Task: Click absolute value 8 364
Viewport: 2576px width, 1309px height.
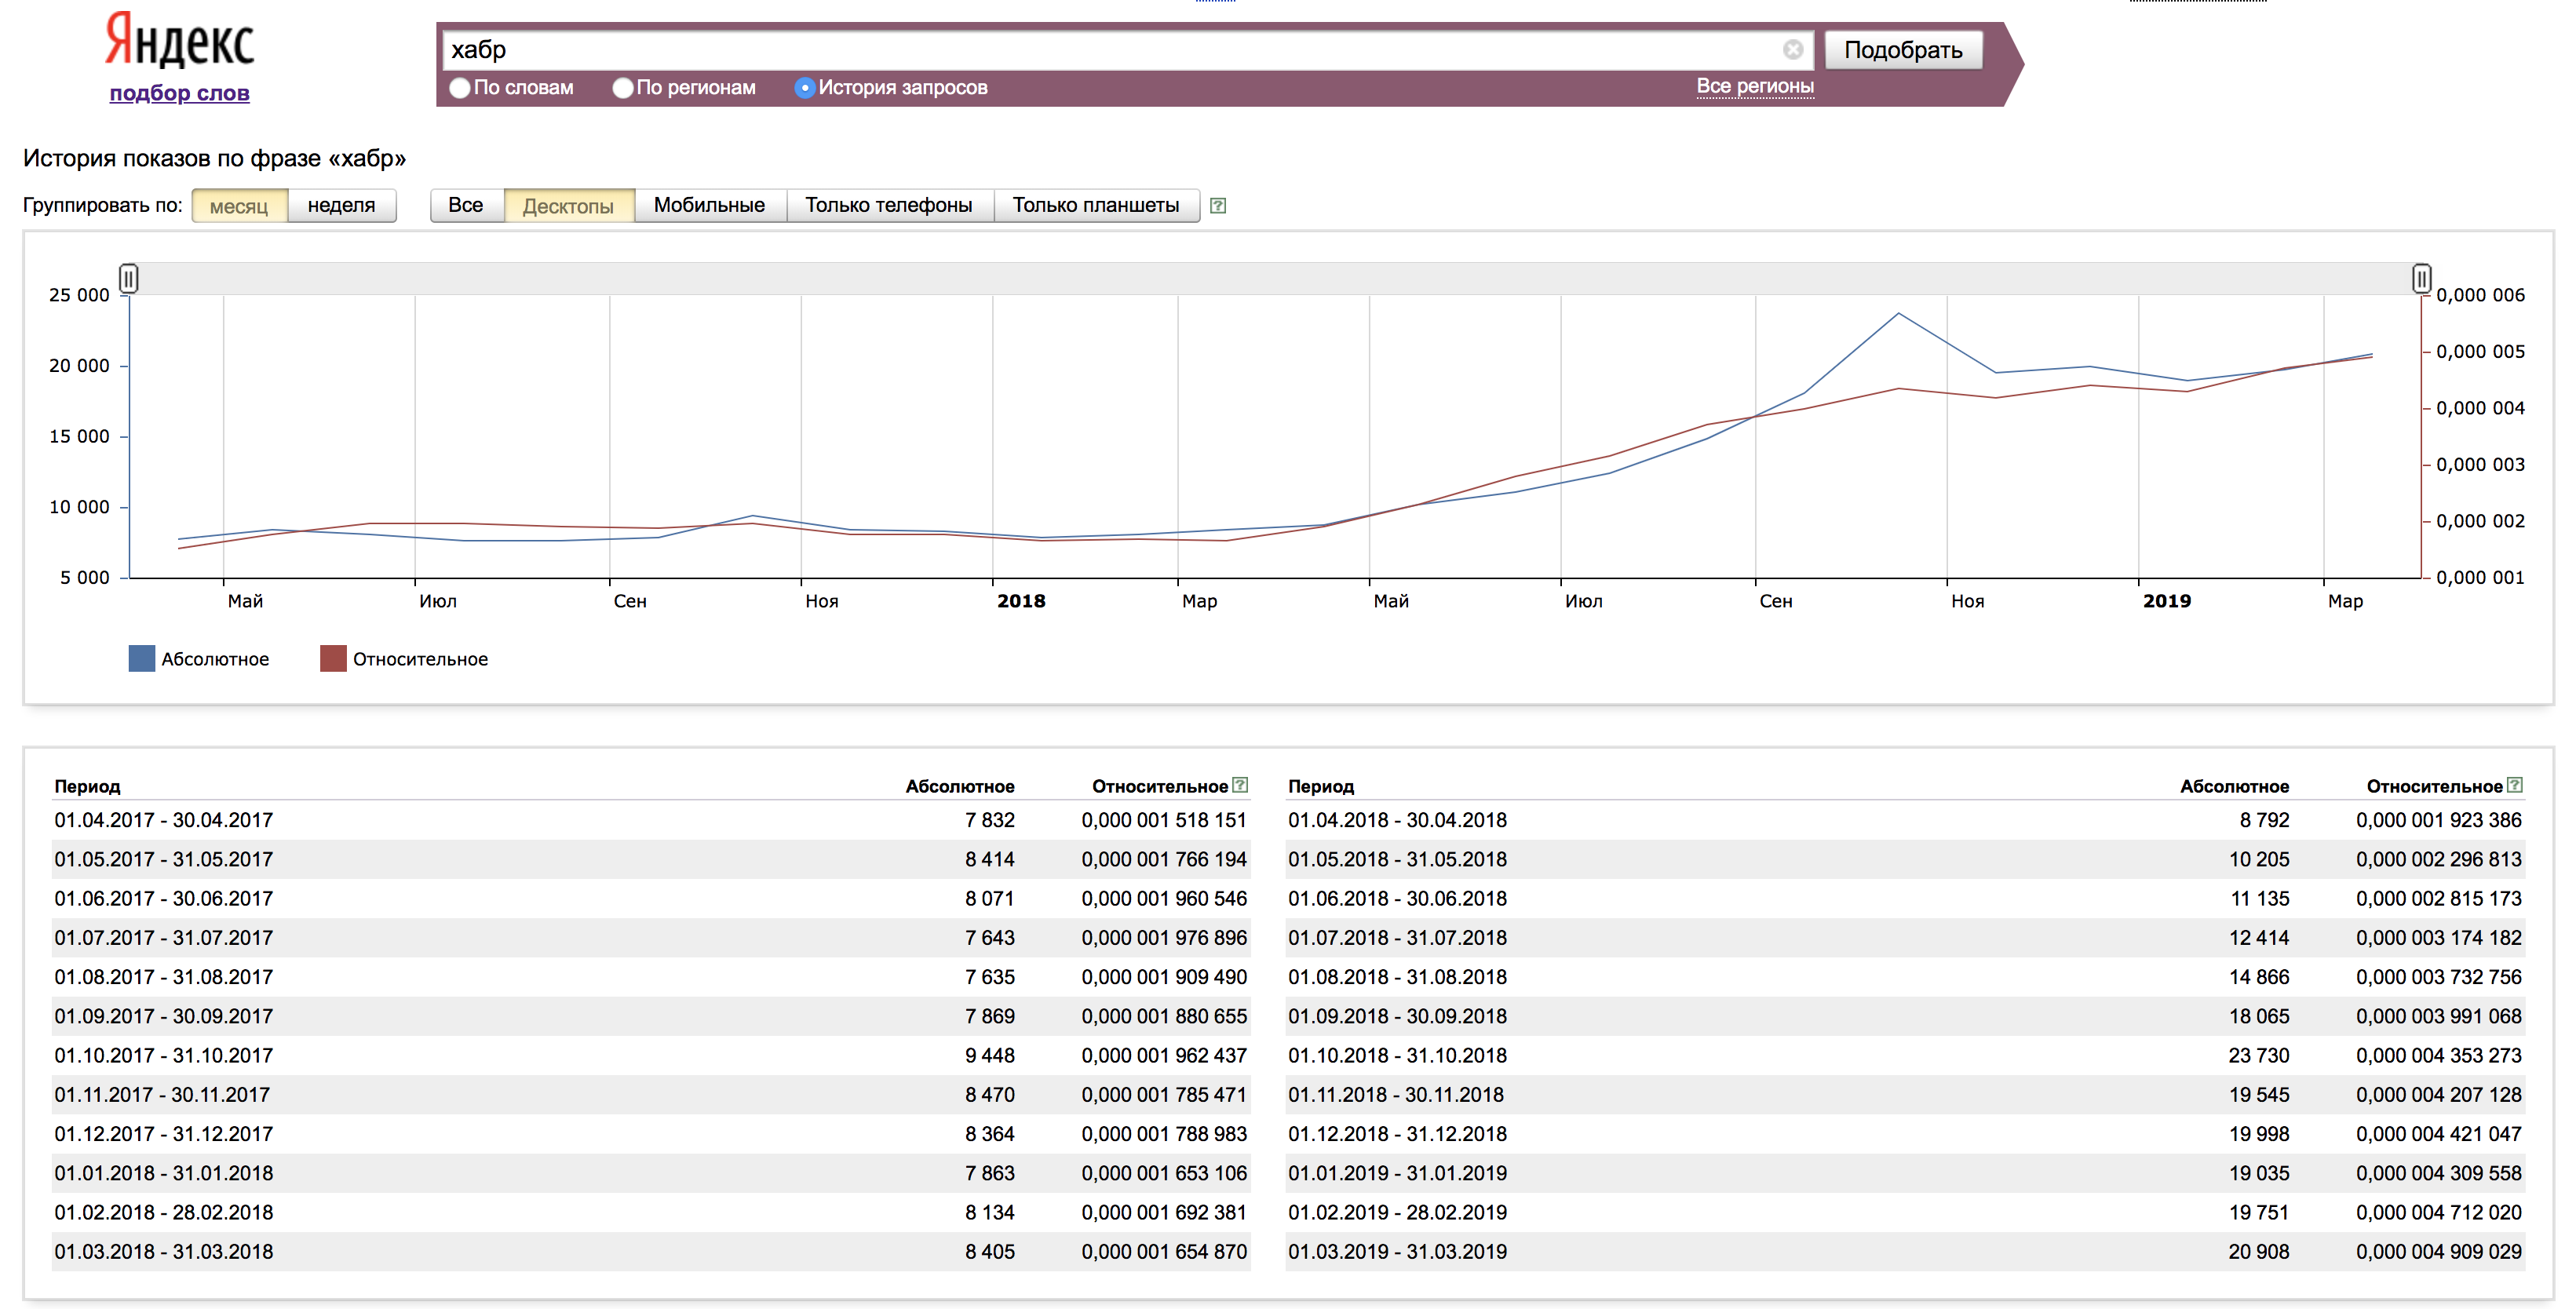Action: pyautogui.click(x=990, y=1134)
